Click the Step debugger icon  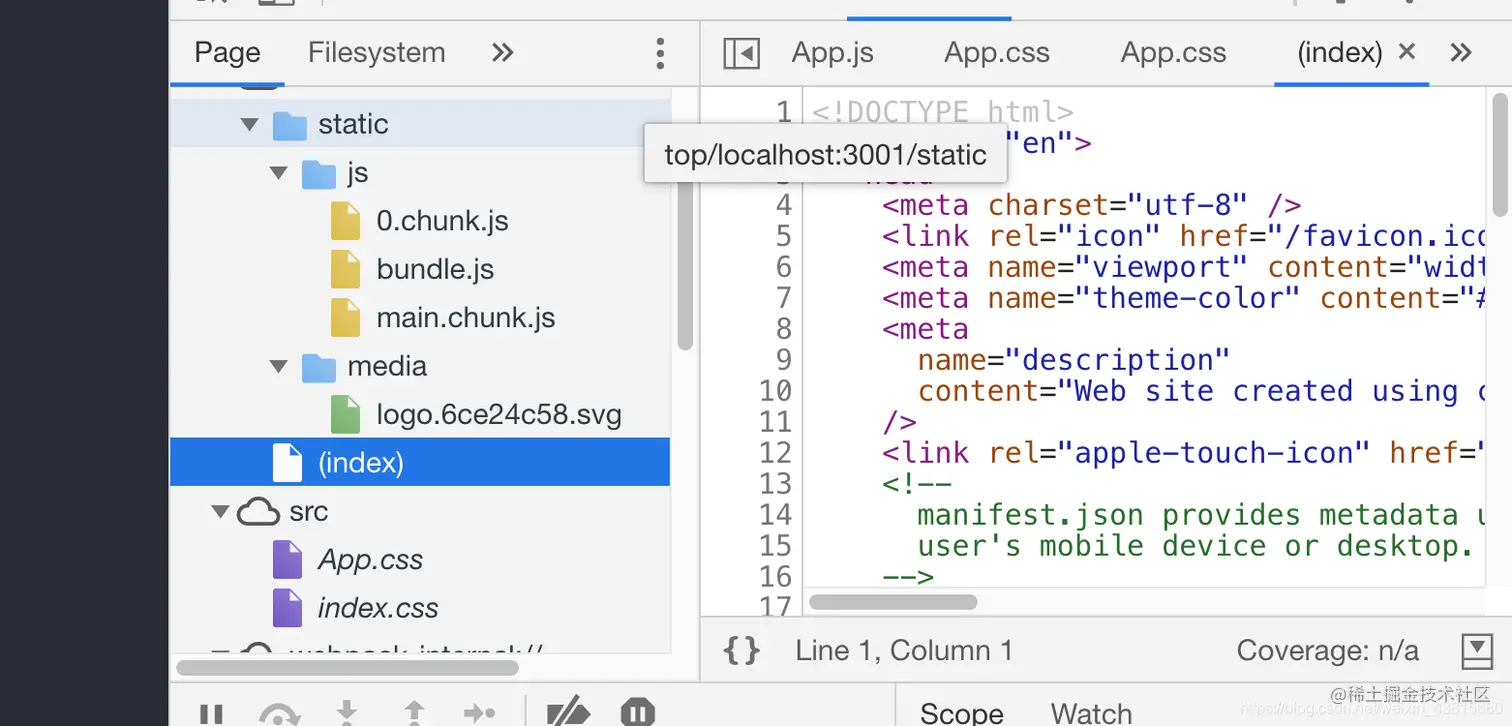point(481,713)
